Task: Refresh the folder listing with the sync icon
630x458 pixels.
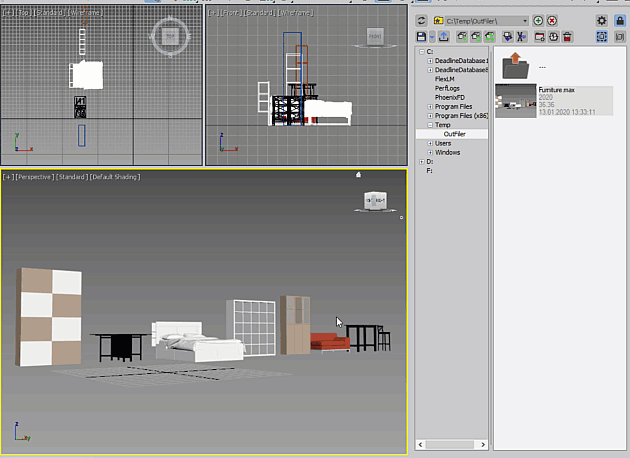Action: [421, 20]
